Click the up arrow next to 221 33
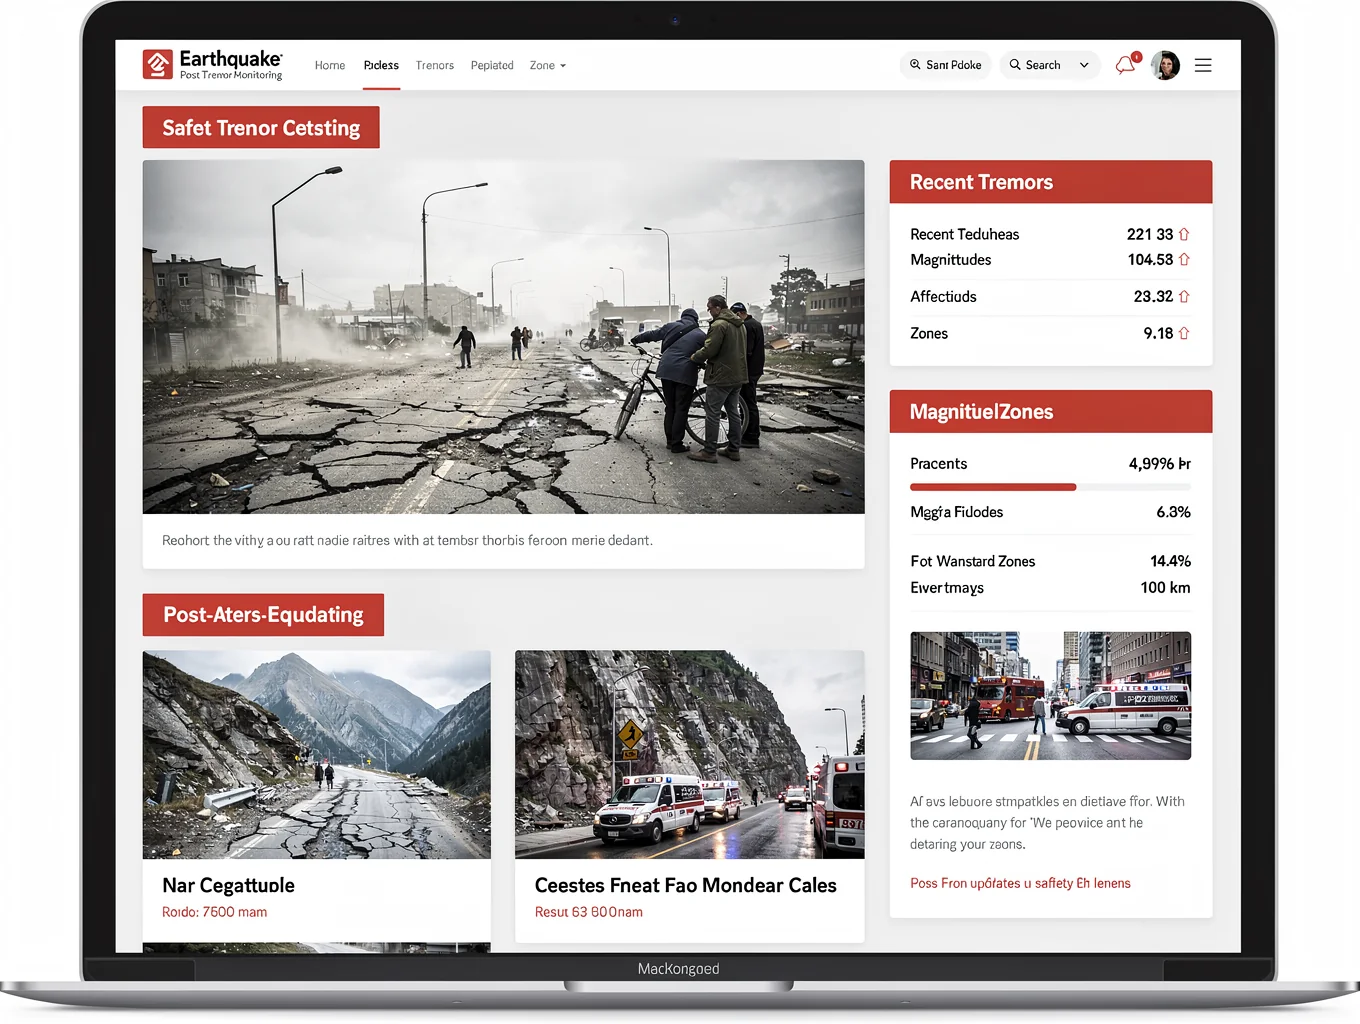The width and height of the screenshot is (1360, 1024). point(1184,234)
